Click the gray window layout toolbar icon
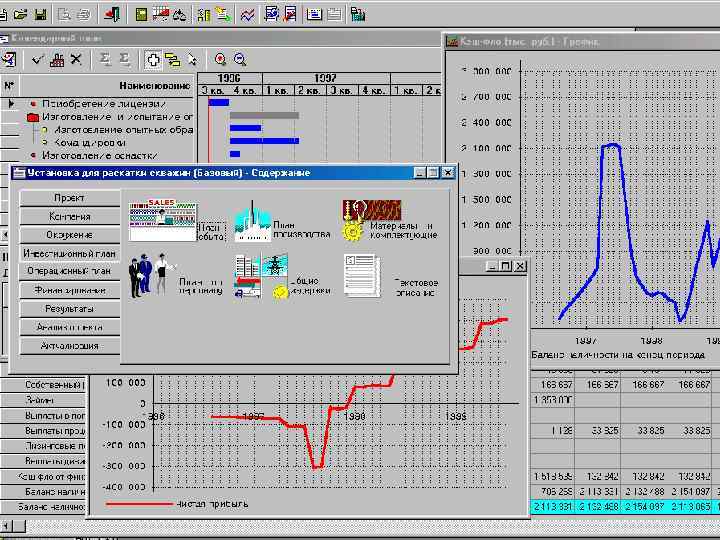 coord(334,15)
